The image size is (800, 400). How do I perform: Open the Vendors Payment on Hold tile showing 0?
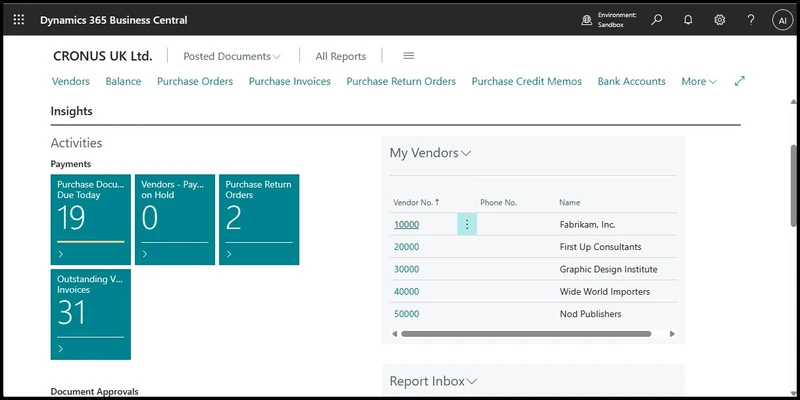click(x=175, y=219)
